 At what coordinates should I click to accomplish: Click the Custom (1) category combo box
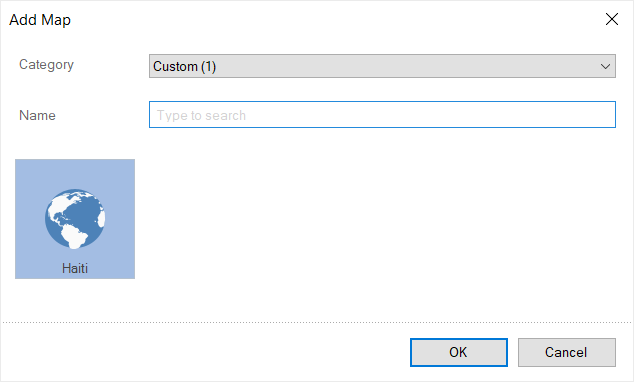tap(382, 66)
